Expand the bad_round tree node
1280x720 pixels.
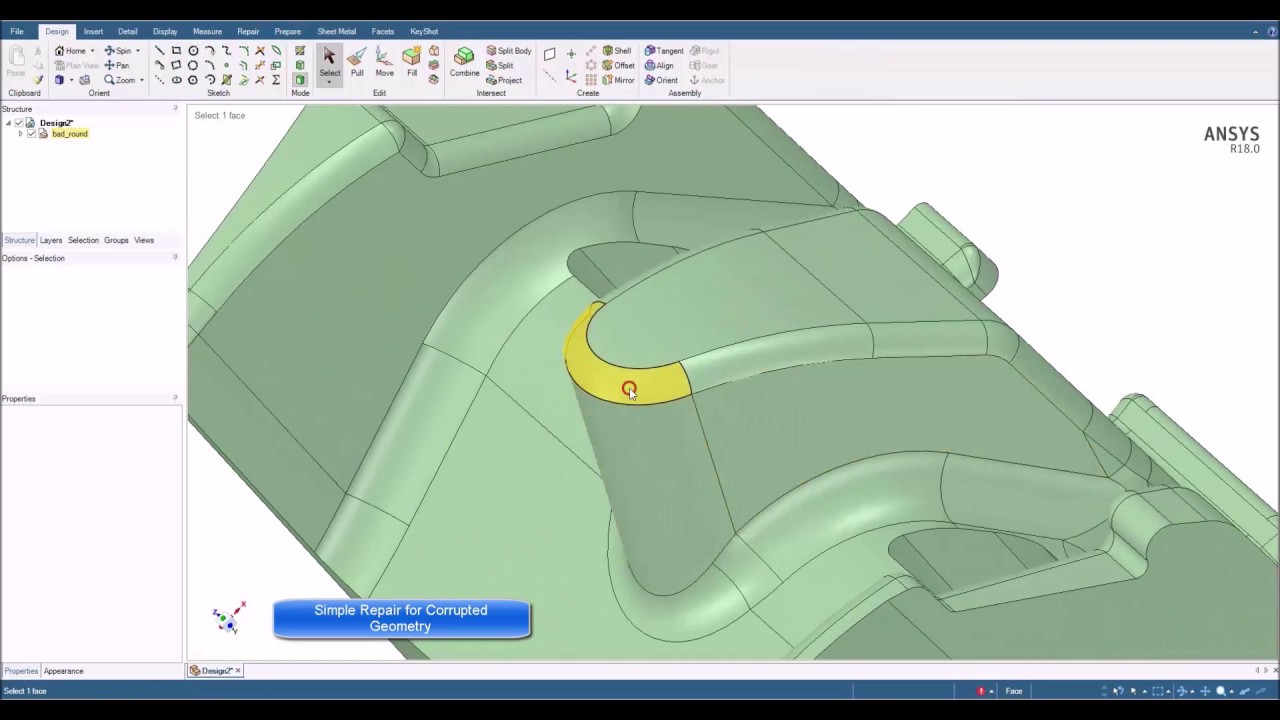(21, 134)
